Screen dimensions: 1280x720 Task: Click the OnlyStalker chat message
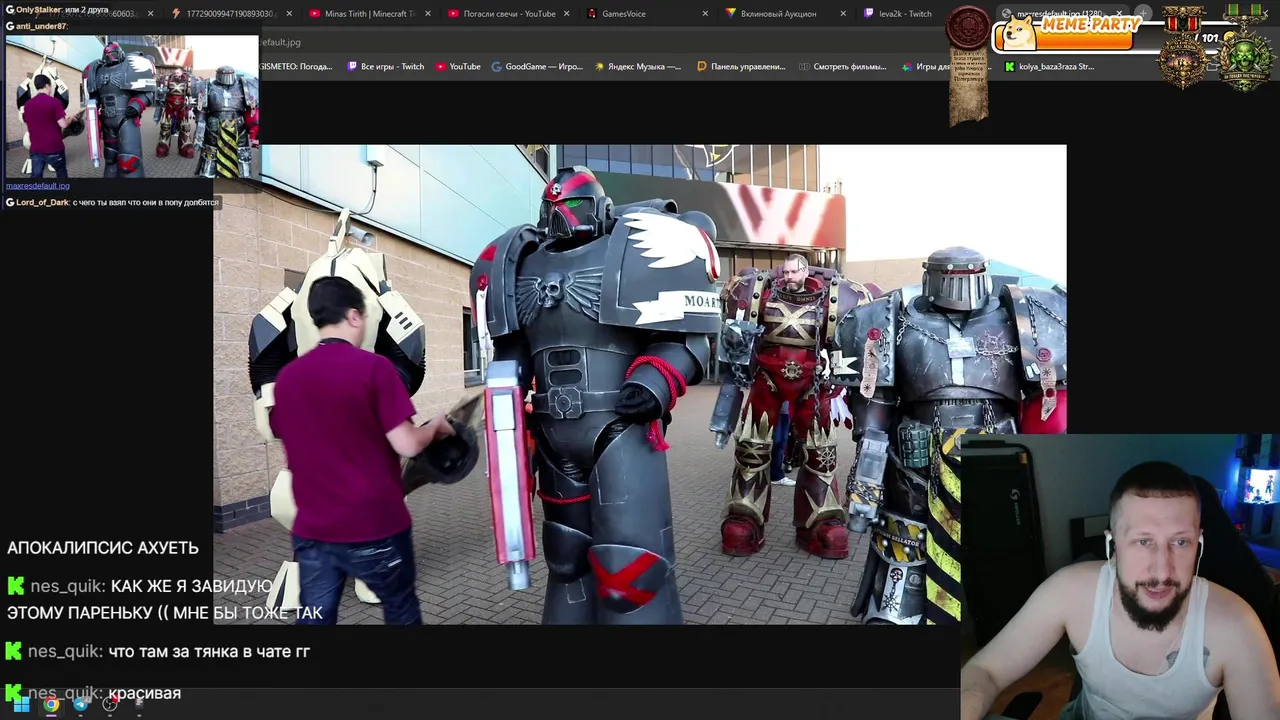pos(57,10)
